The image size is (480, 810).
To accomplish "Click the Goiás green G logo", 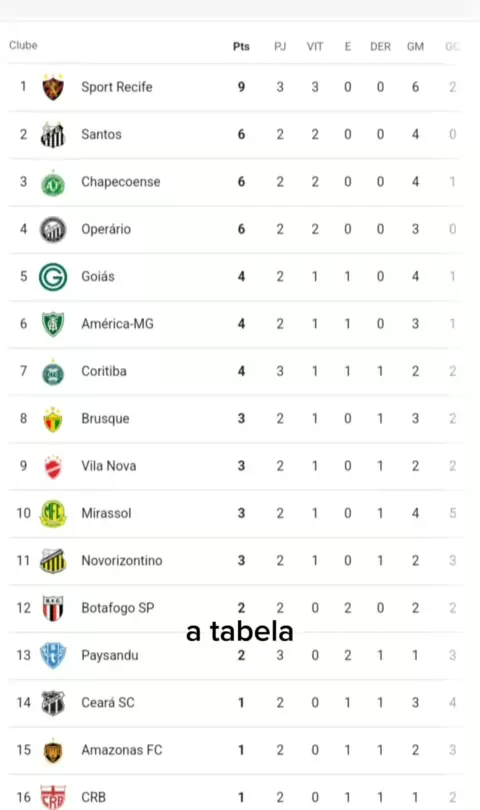I will 53,276.
